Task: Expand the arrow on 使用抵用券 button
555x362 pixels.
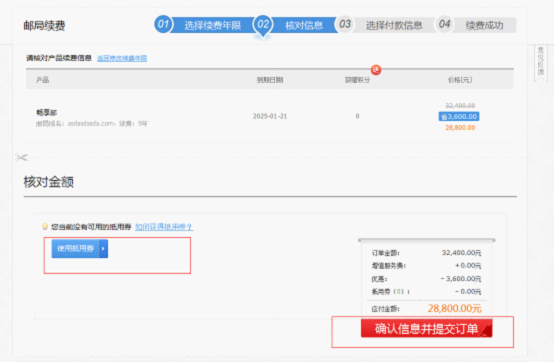Action: coord(103,248)
